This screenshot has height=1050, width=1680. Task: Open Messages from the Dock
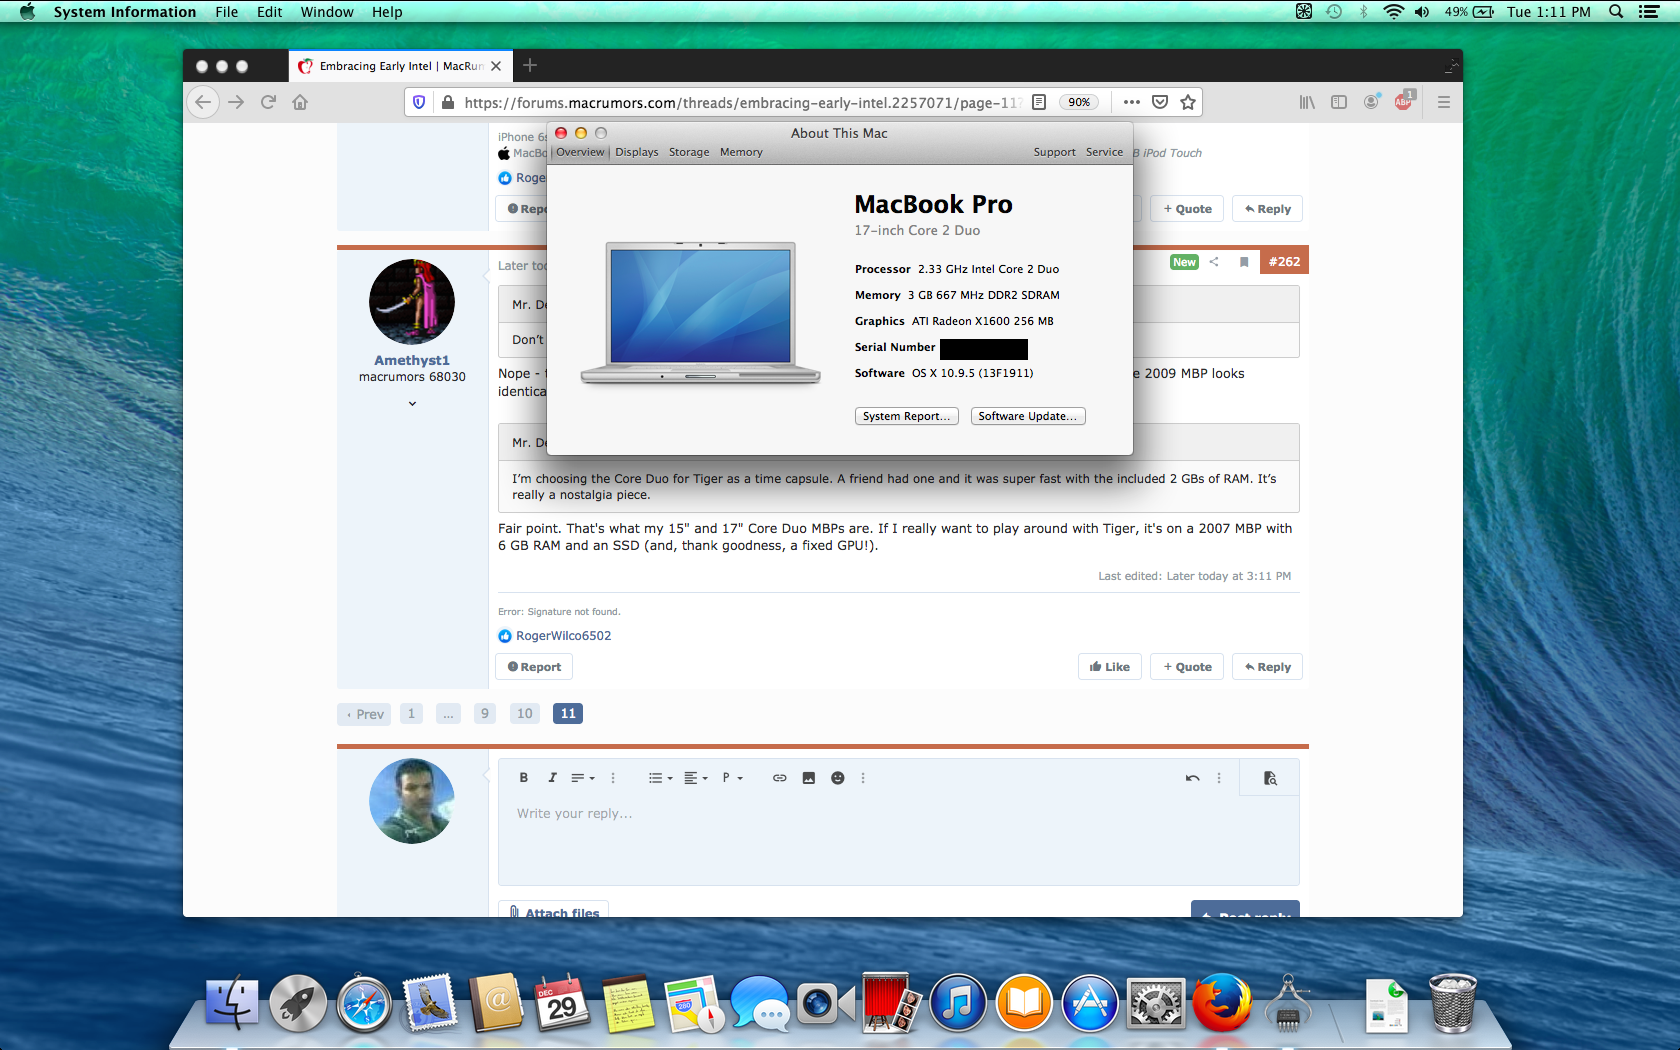760,1003
